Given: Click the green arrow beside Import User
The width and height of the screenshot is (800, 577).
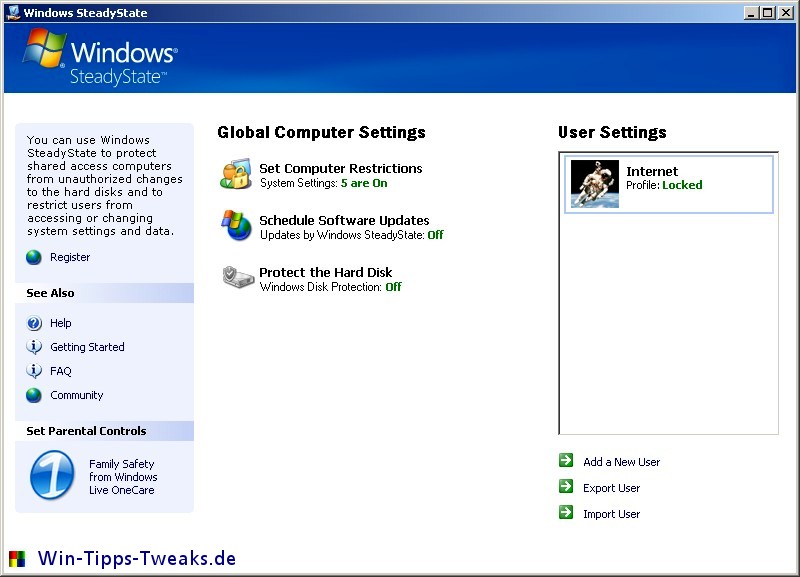Looking at the screenshot, I should tap(566, 512).
